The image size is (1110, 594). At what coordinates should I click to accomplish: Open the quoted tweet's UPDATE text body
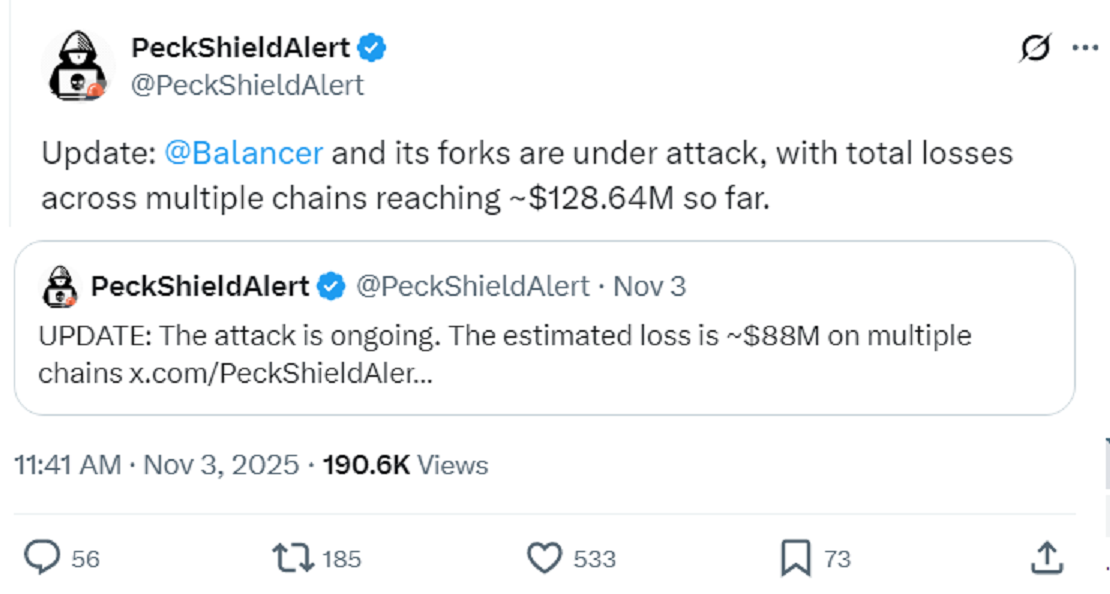coord(504,336)
